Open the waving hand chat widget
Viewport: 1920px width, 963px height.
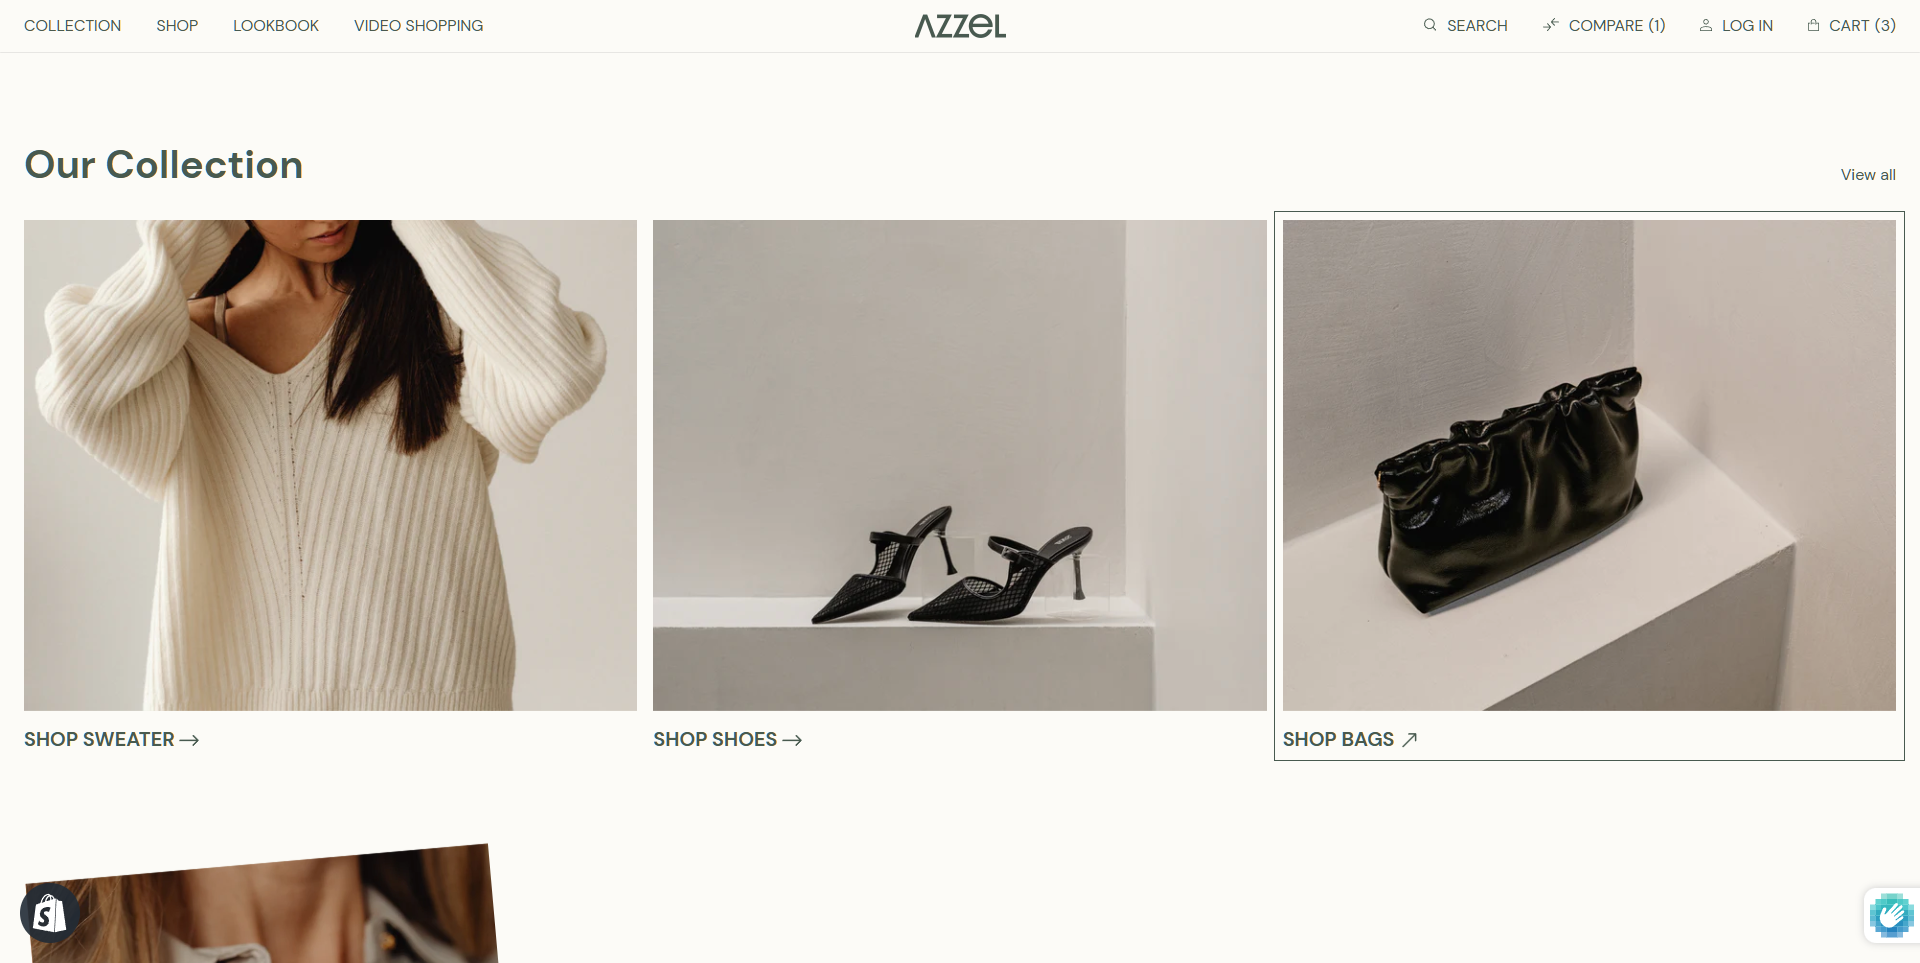pos(1891,915)
